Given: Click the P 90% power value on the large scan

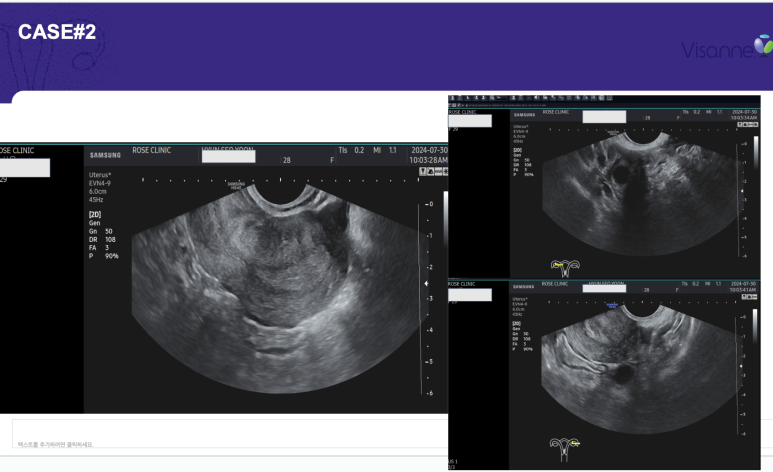Looking at the screenshot, I should pos(104,256).
